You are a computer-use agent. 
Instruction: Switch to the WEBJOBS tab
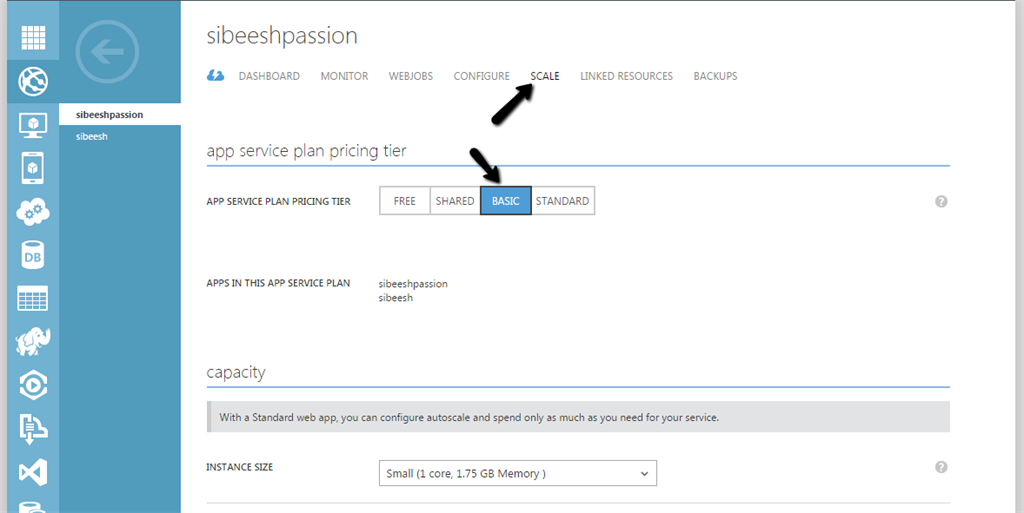pyautogui.click(x=411, y=76)
